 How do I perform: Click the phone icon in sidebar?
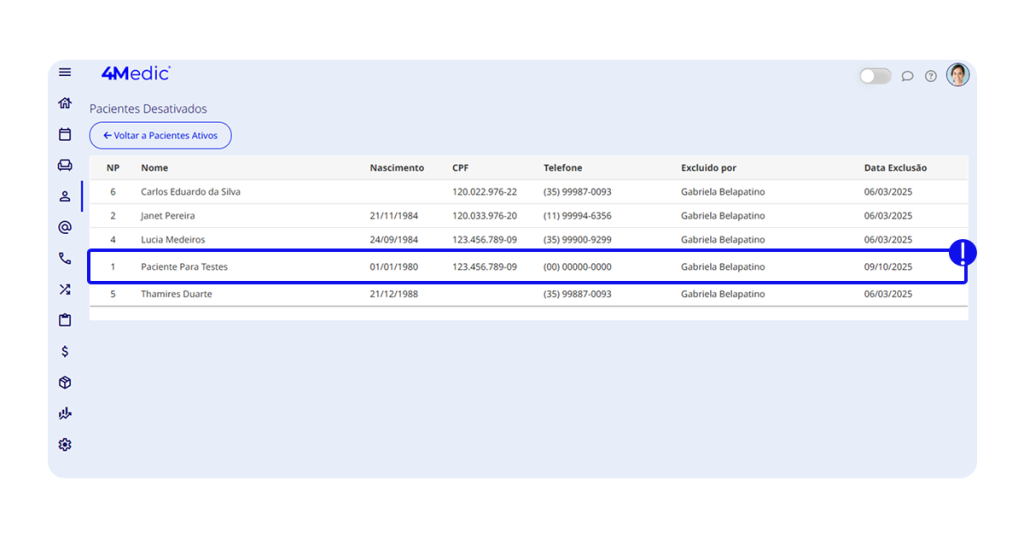[65, 258]
